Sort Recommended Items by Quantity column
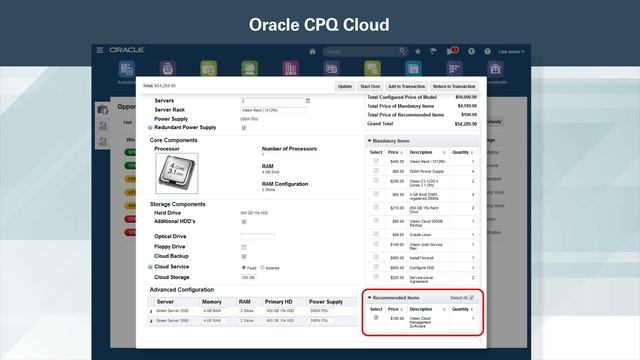640x360 pixels. click(462, 309)
